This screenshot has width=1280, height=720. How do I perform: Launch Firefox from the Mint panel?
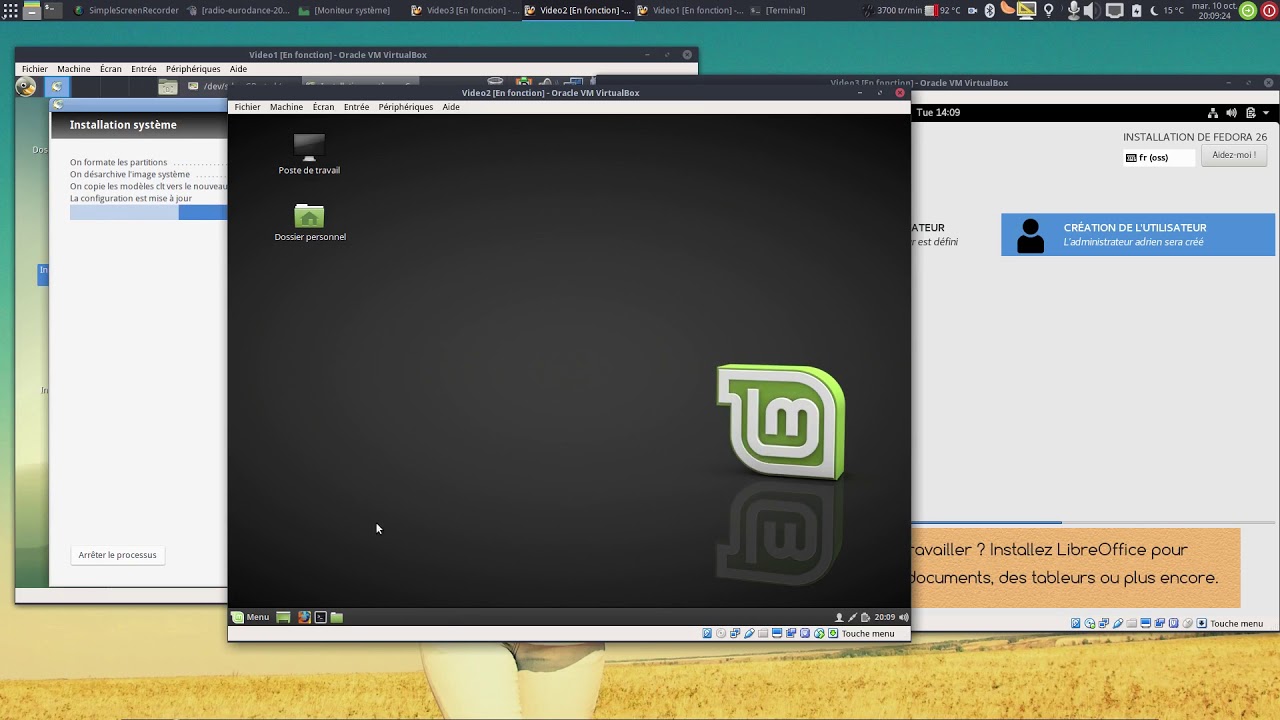coord(304,617)
